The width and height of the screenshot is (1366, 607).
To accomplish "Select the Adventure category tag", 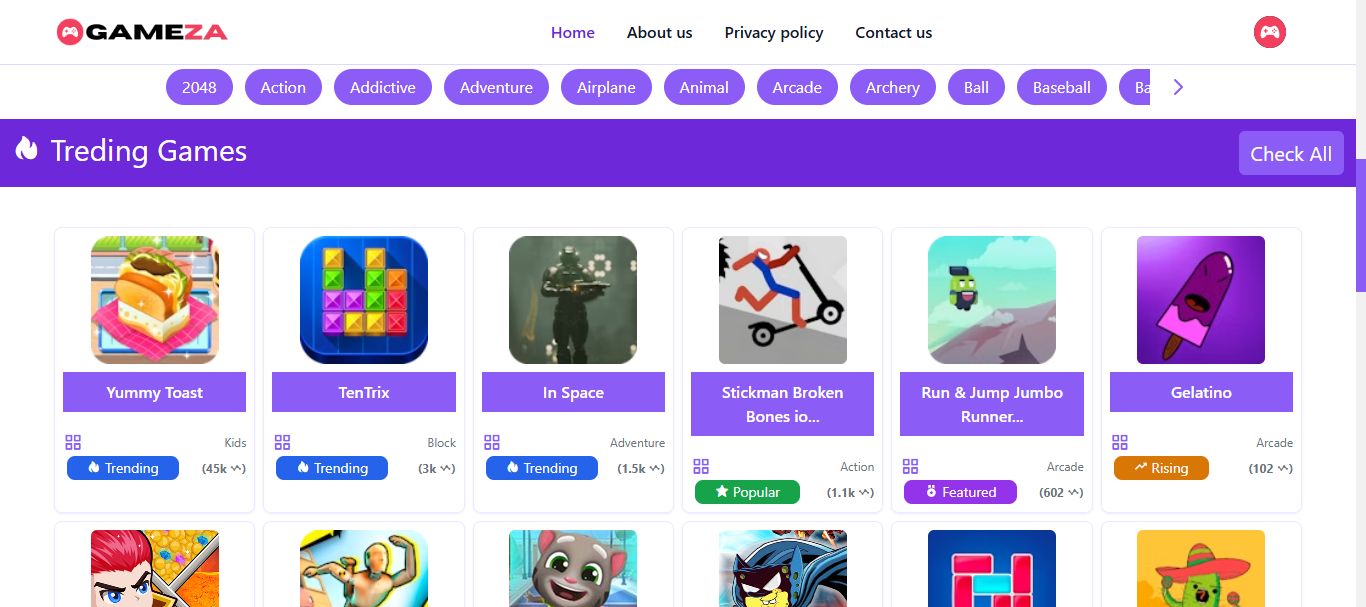I will point(496,87).
